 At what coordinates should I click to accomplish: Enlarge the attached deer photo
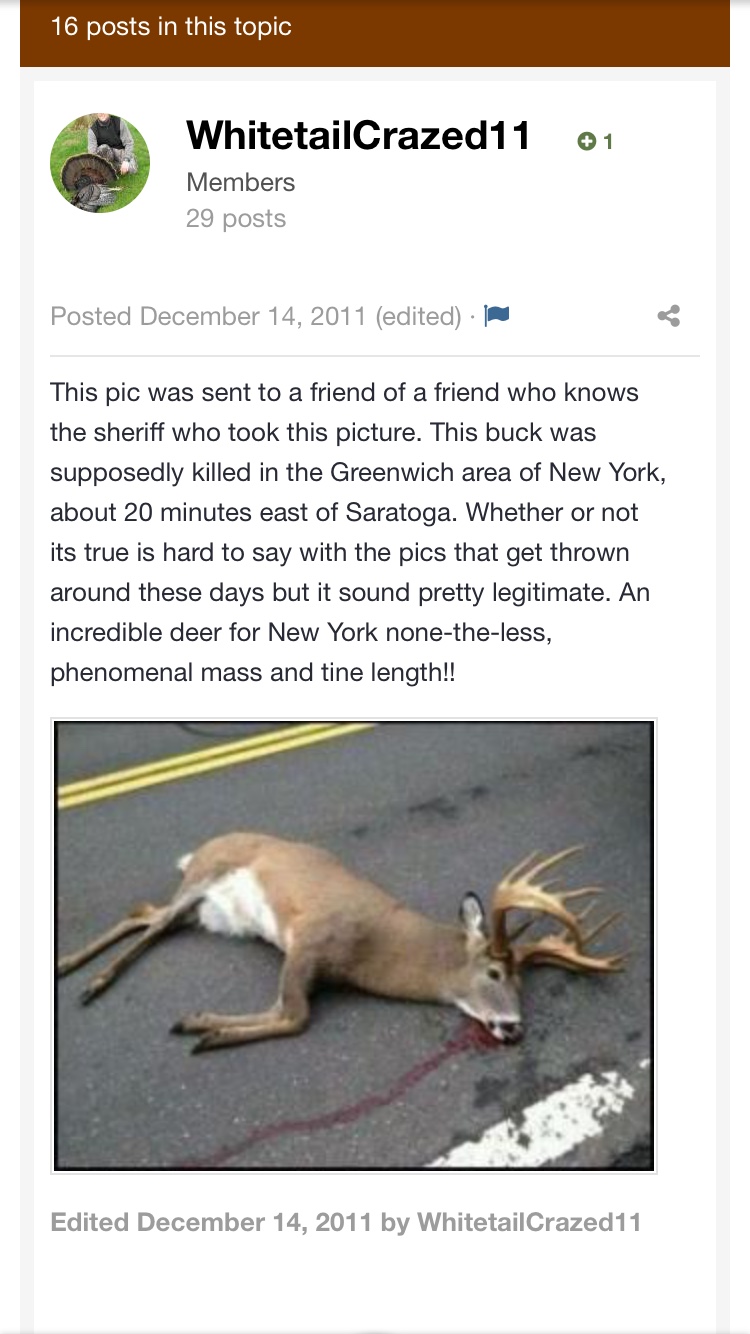click(354, 945)
